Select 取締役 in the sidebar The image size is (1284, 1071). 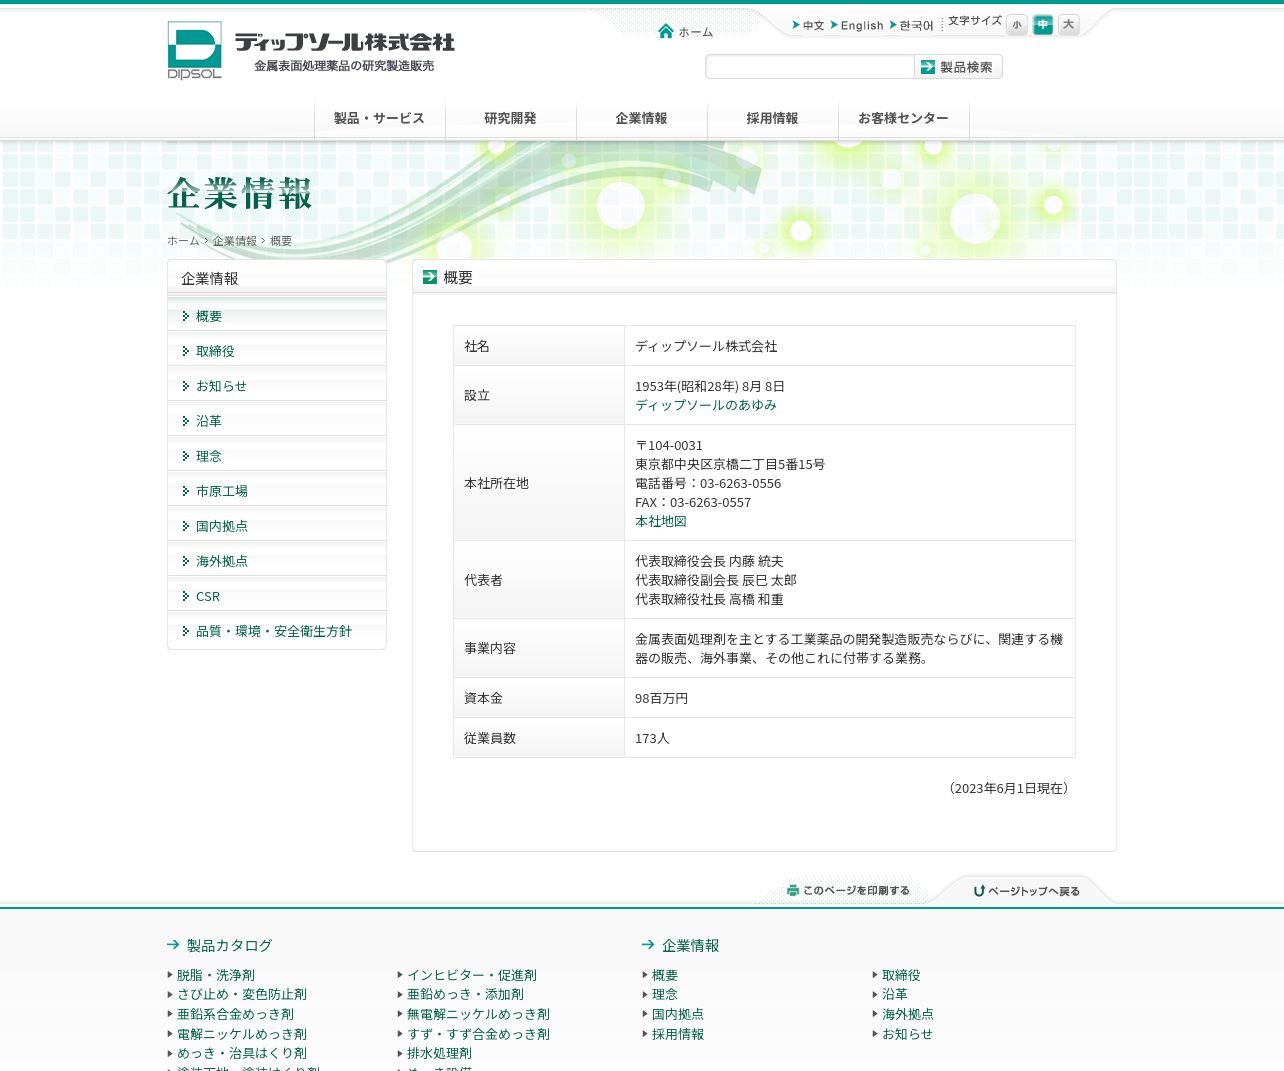pos(277,351)
